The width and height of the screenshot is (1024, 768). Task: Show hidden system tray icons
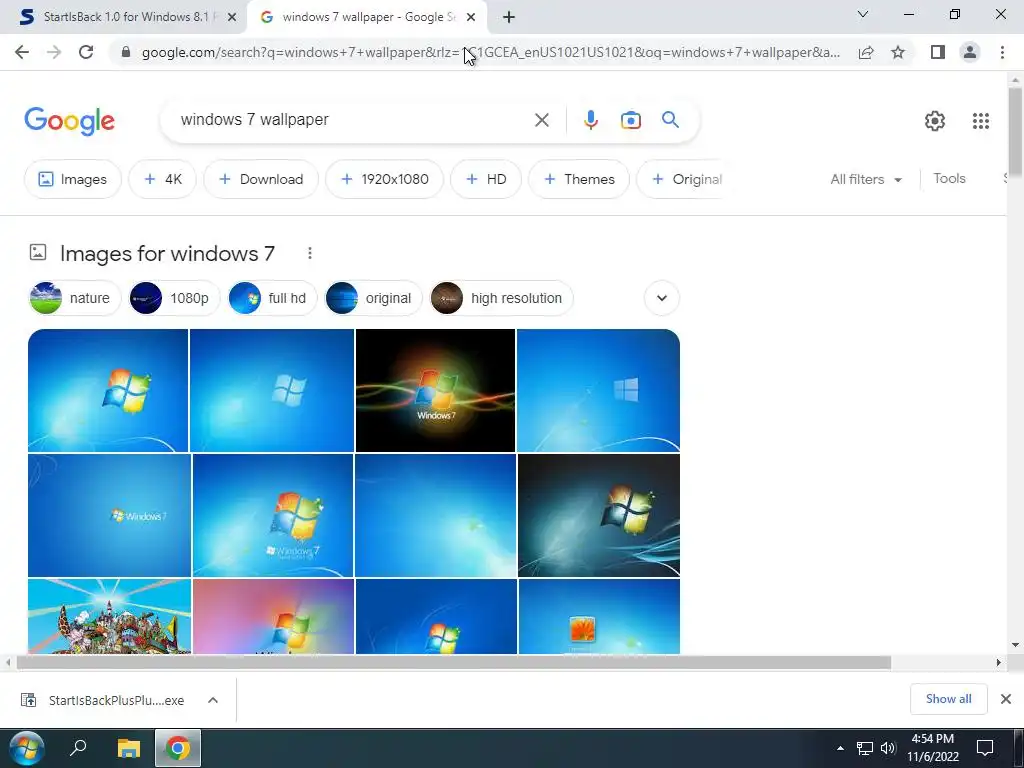[840, 748]
